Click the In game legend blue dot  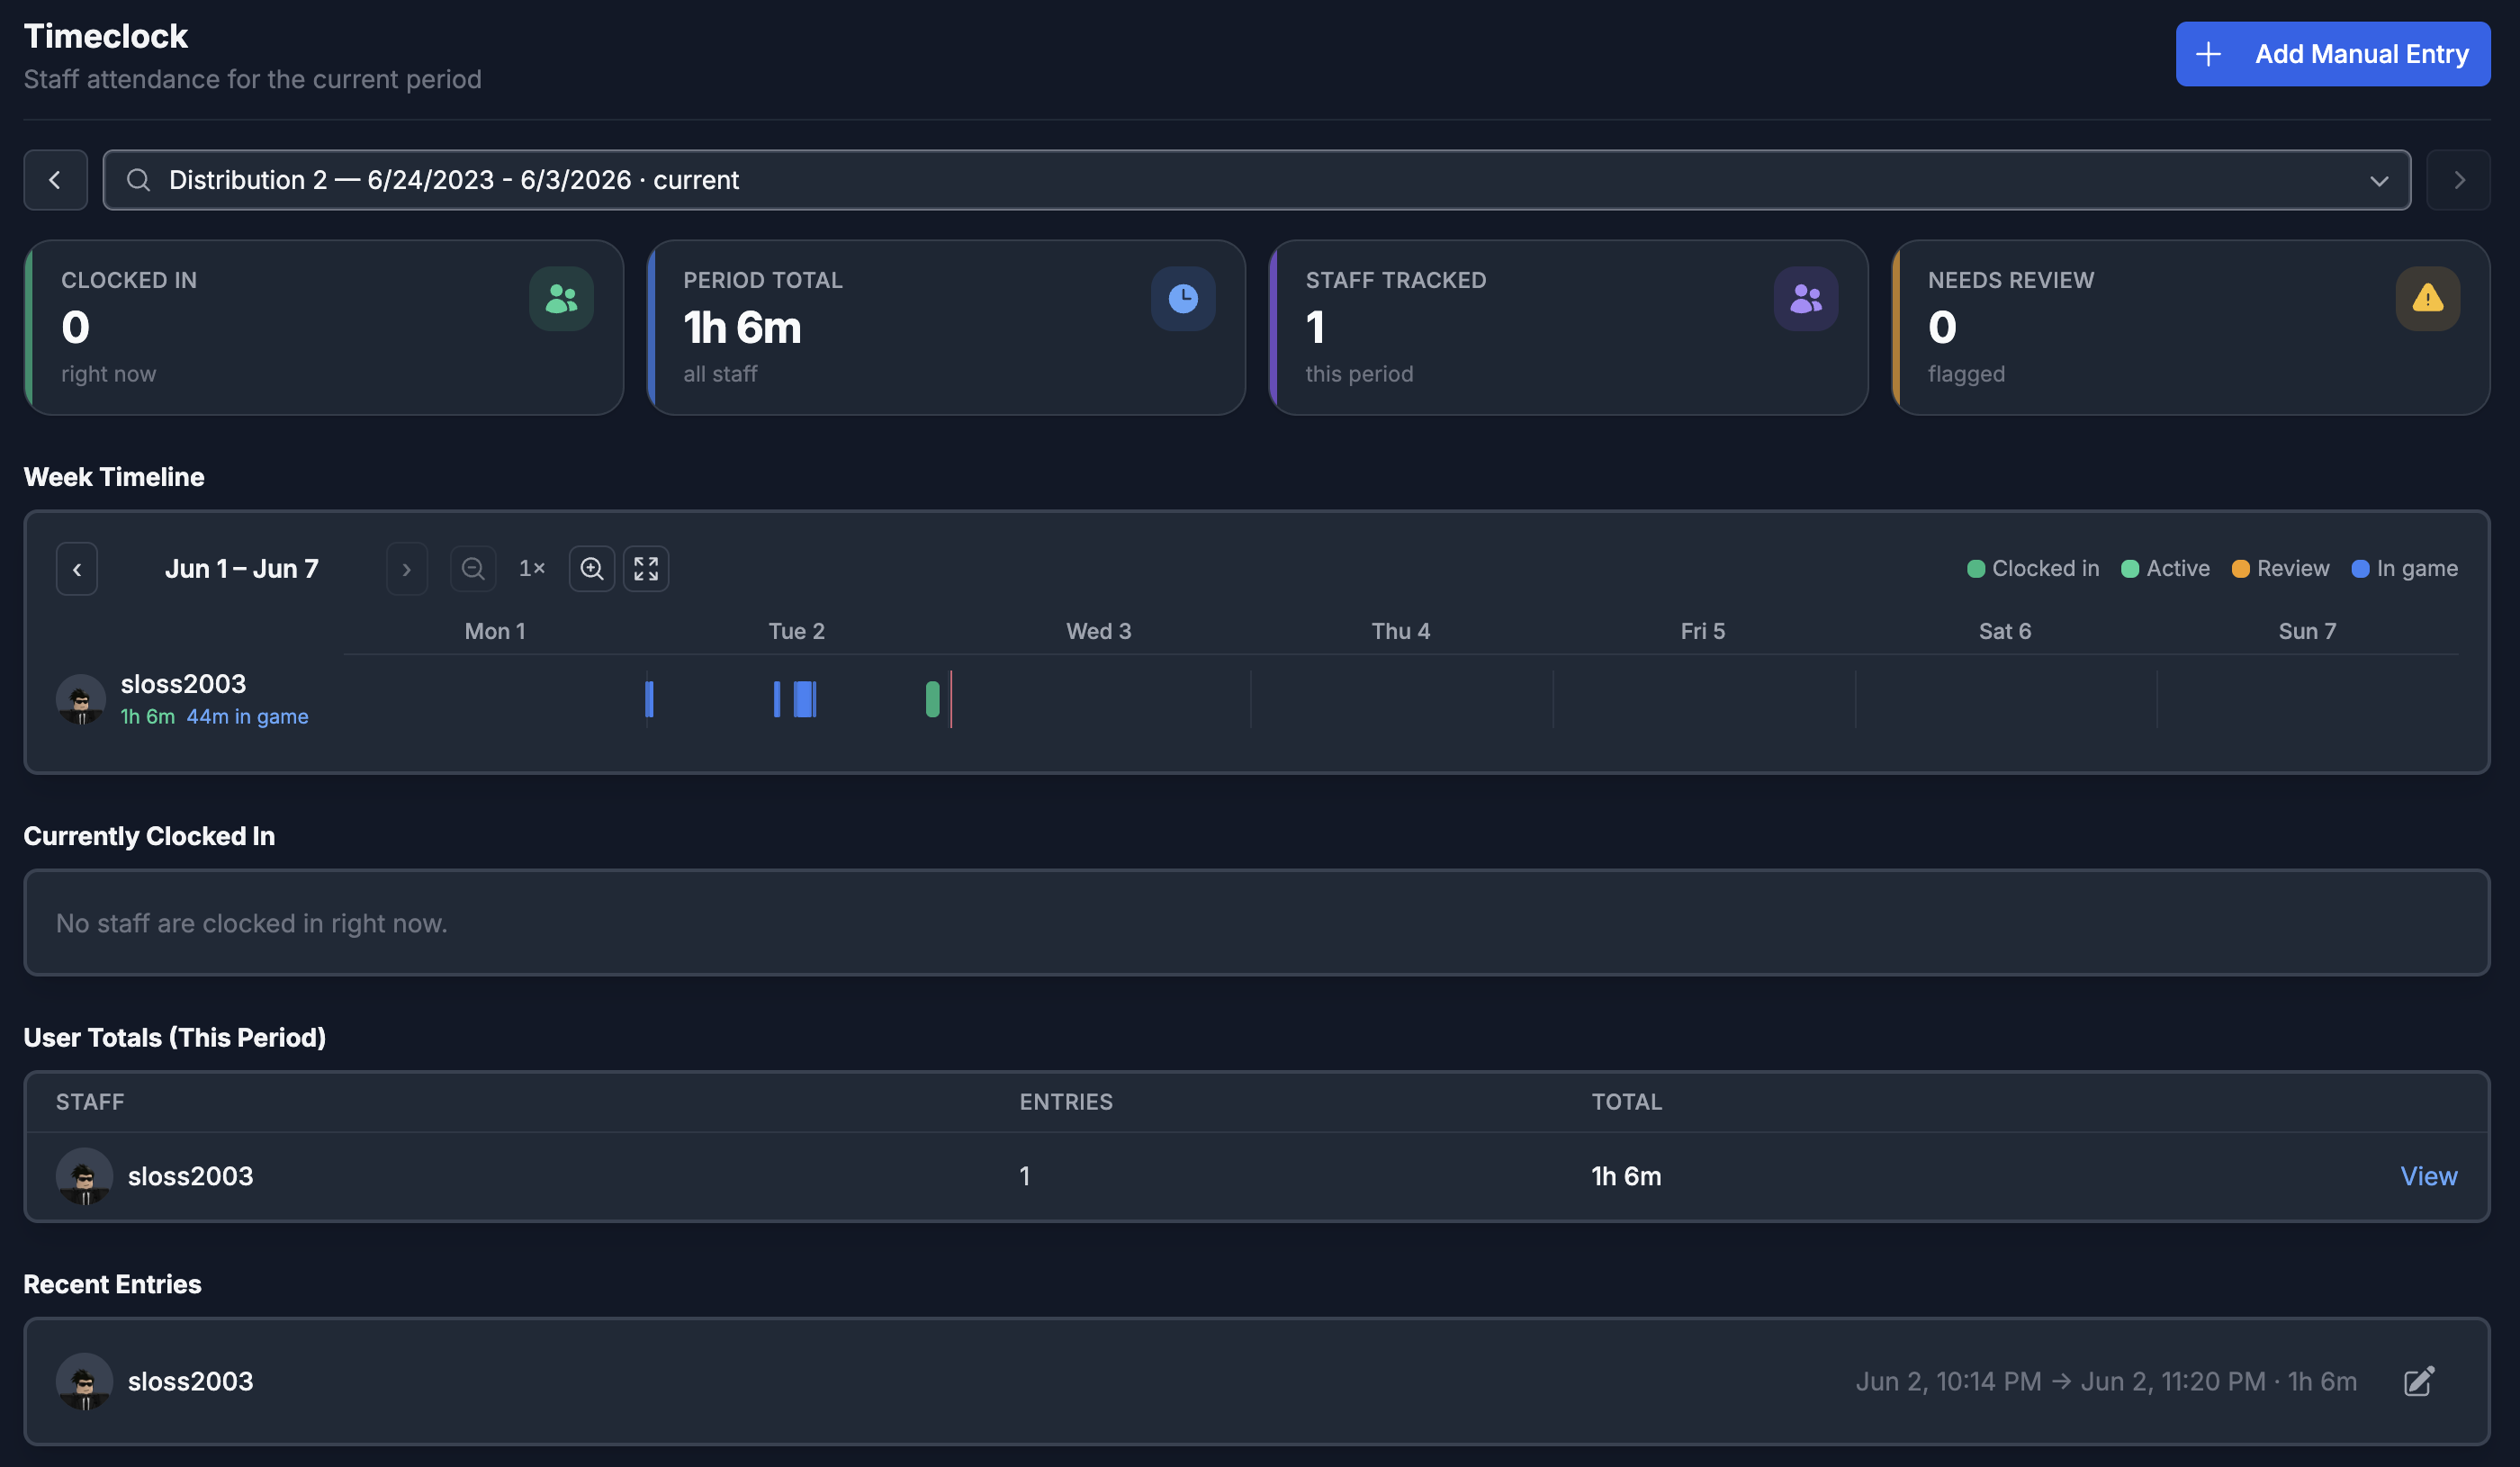[2360, 569]
